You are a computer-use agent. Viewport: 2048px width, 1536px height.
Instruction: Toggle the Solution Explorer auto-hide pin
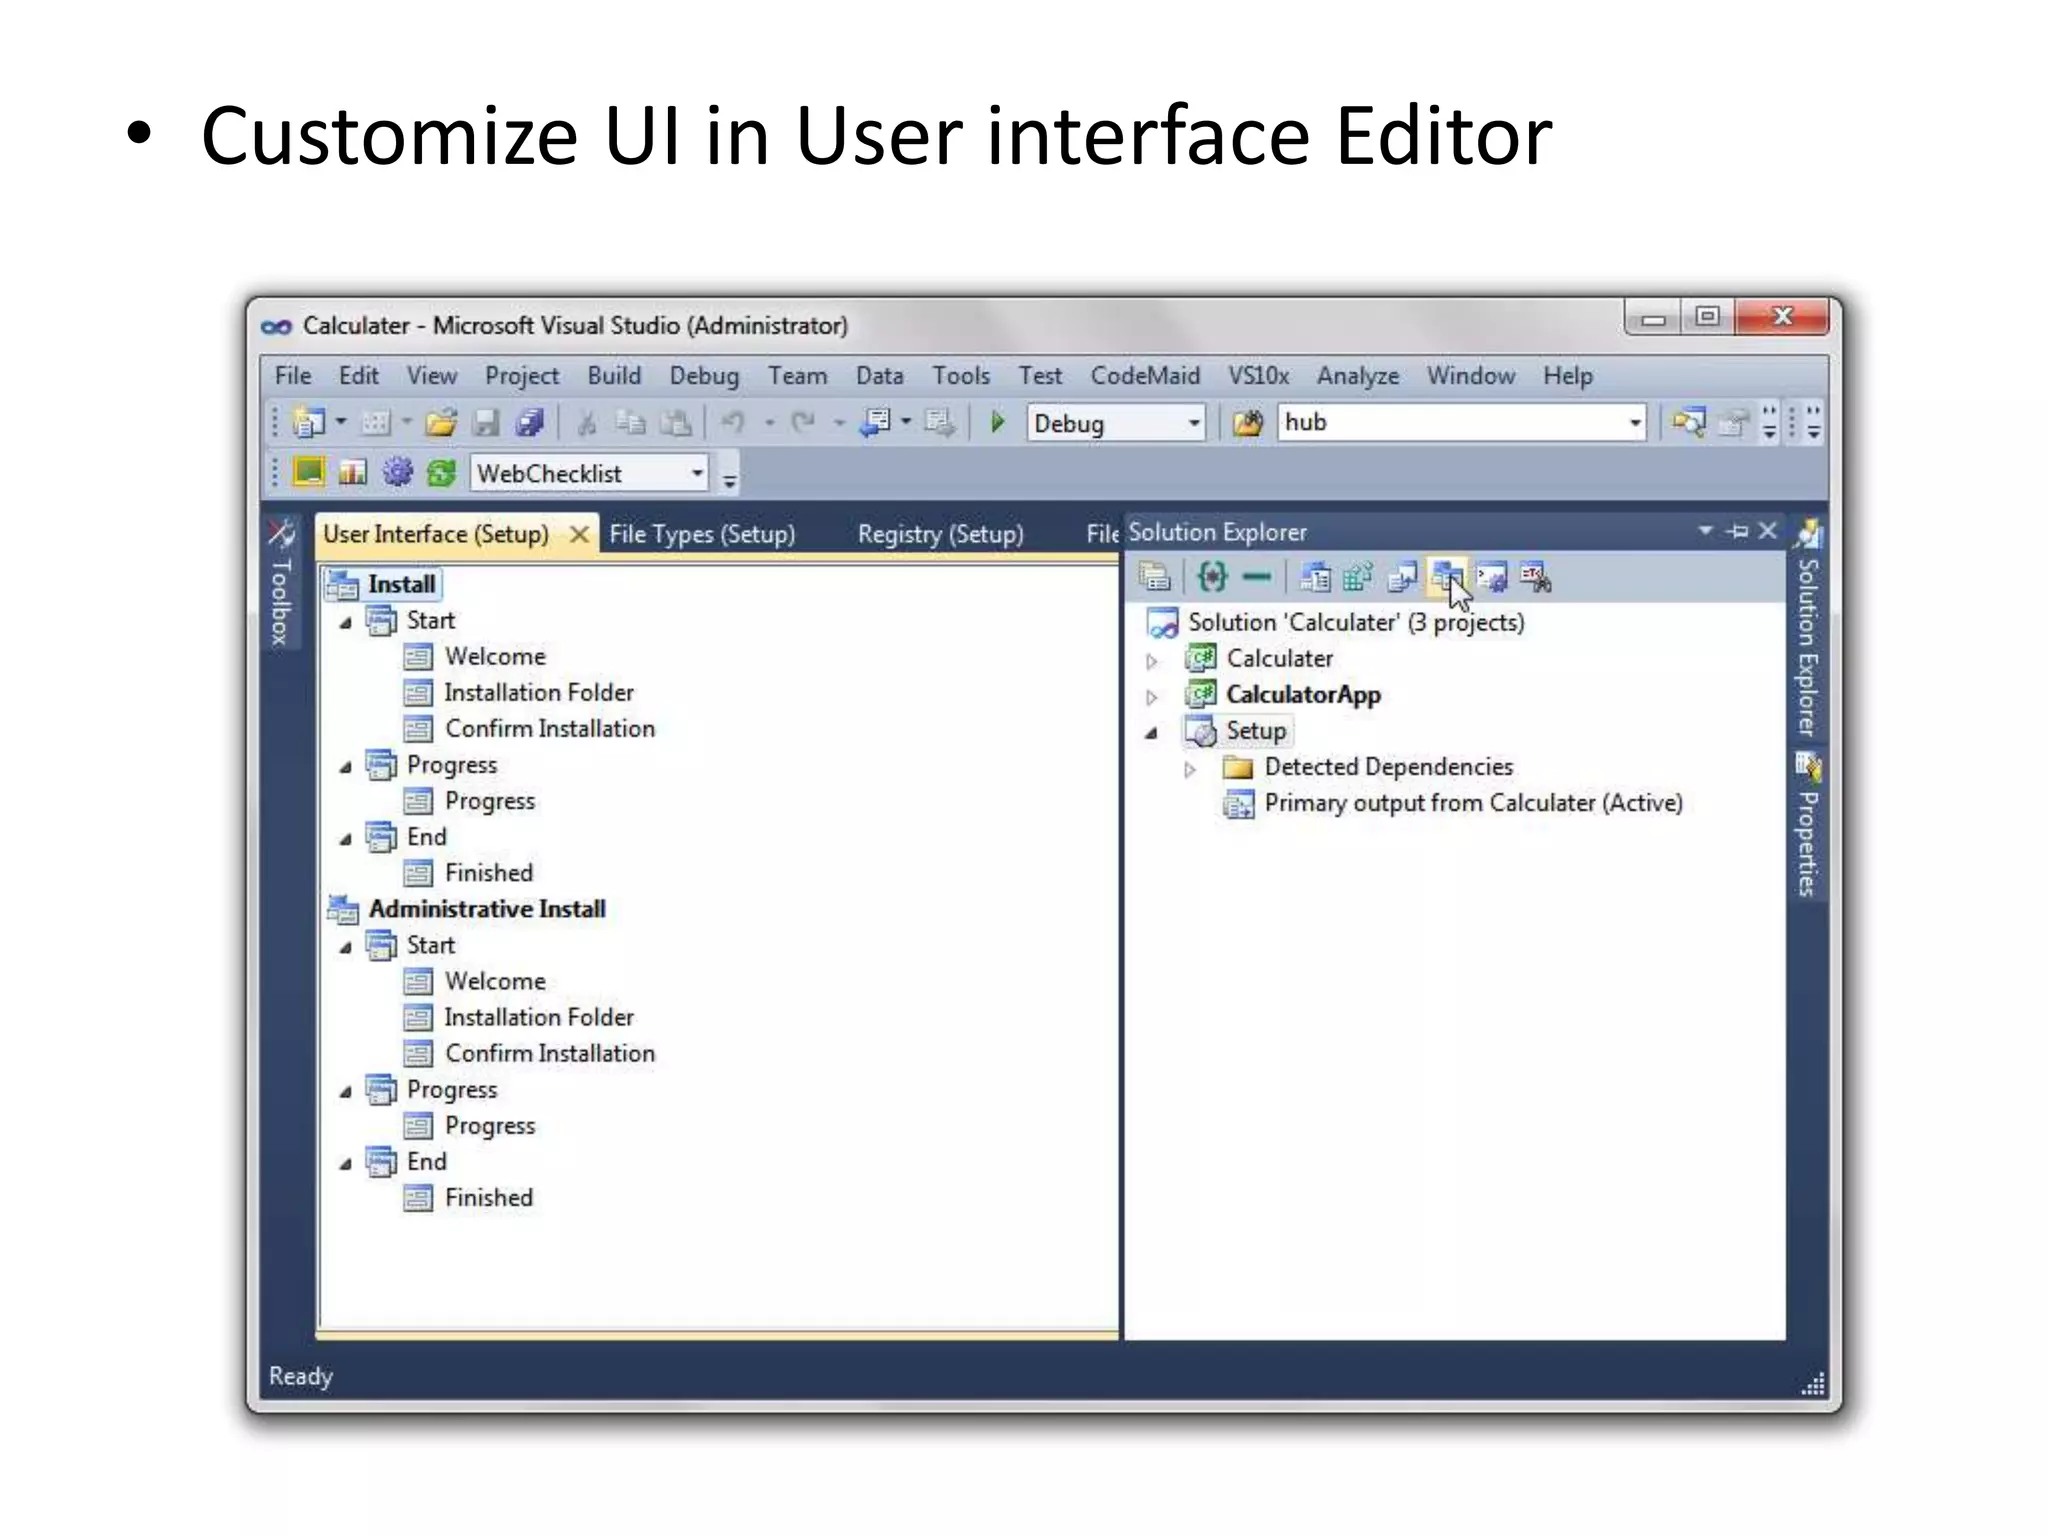click(1738, 531)
